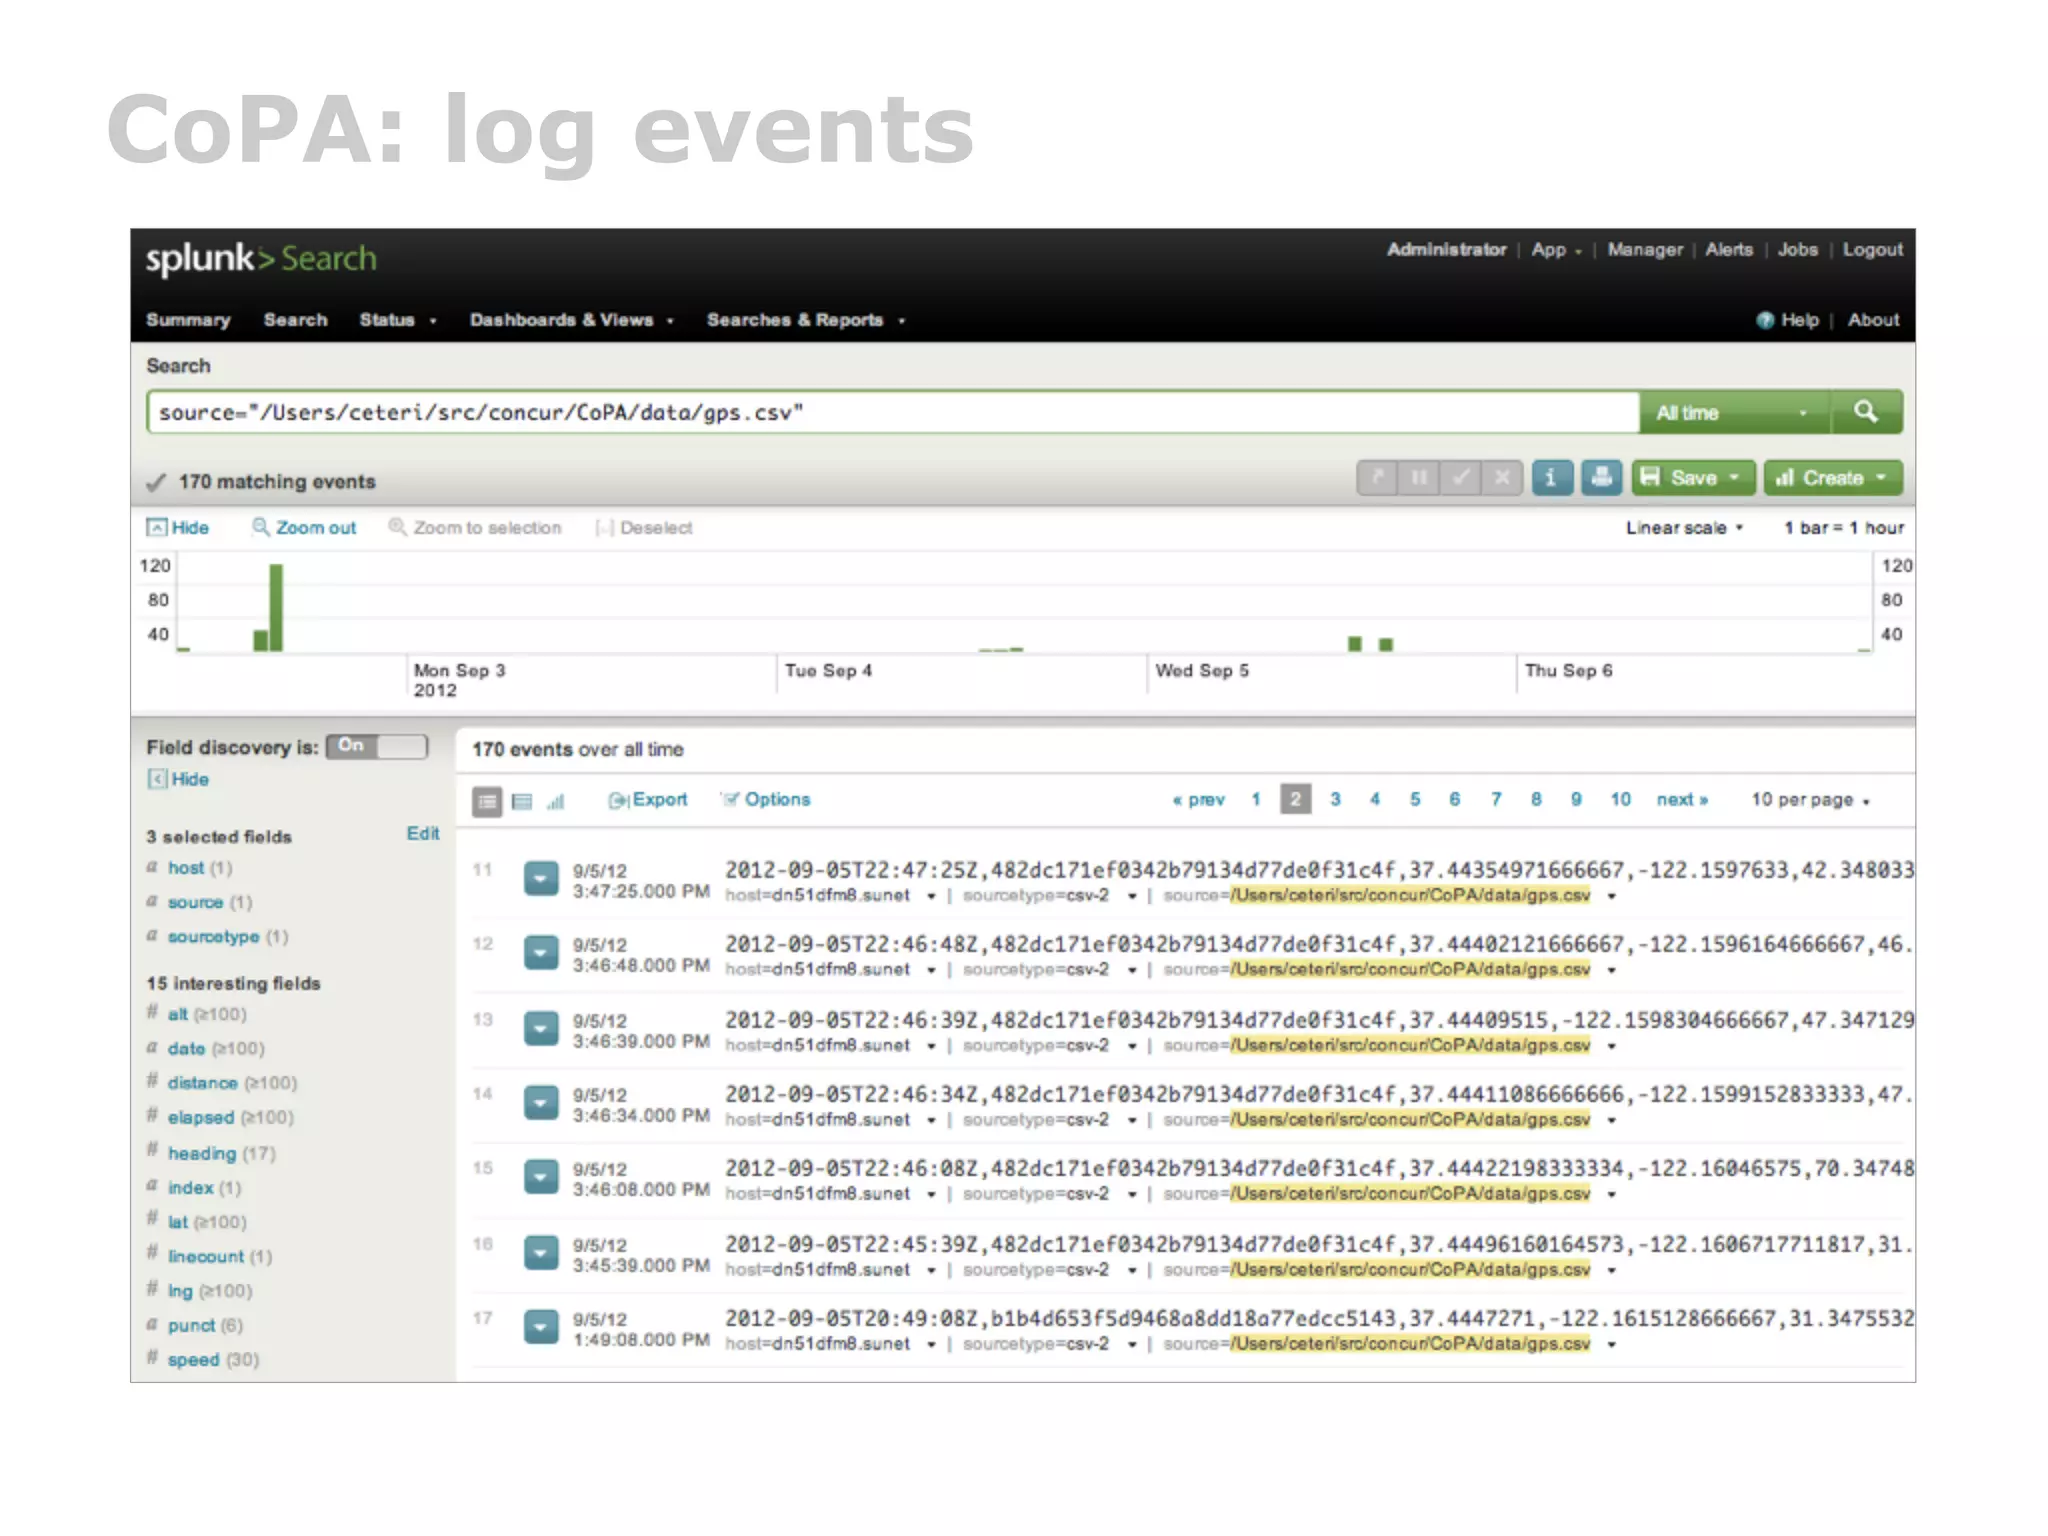Select the distance interesting field
2048x1536 pixels.
202,1083
